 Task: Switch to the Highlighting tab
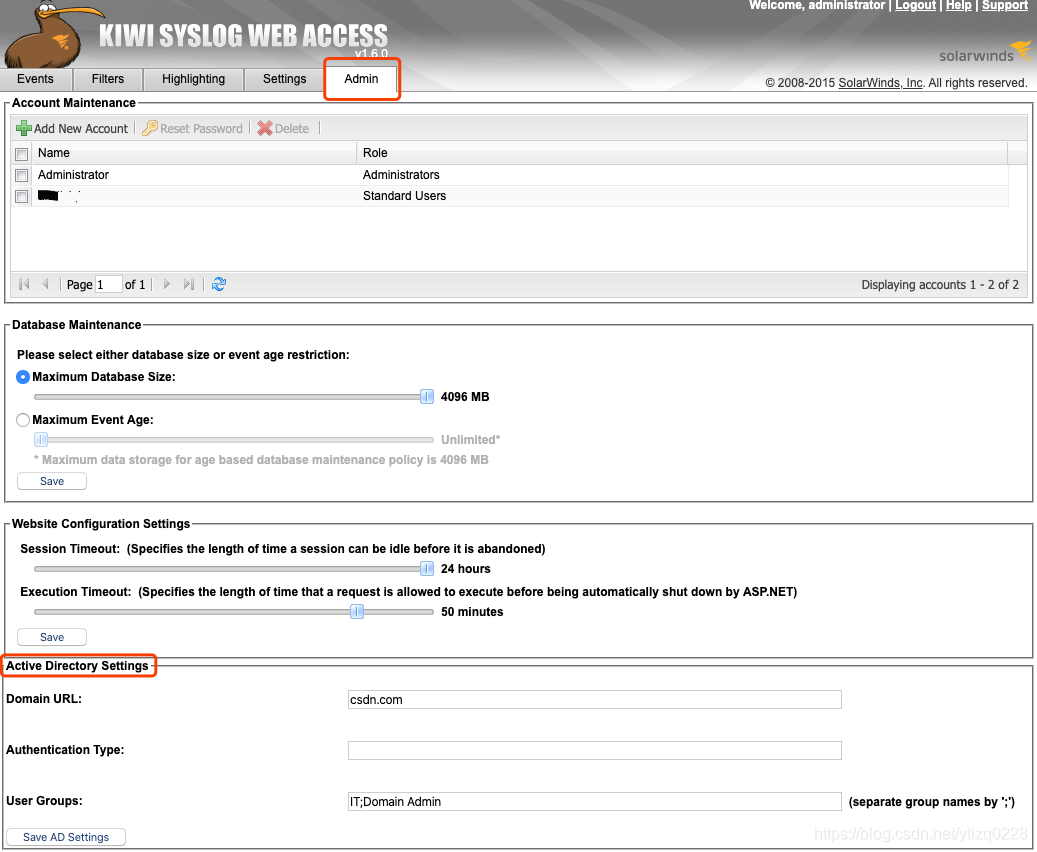(193, 79)
